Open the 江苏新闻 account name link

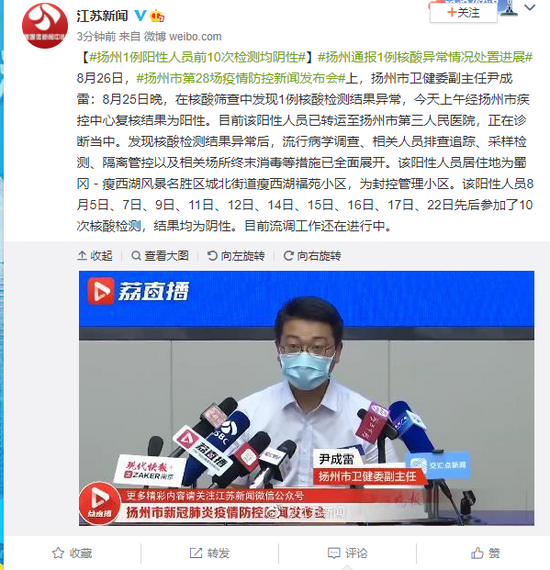102,16
